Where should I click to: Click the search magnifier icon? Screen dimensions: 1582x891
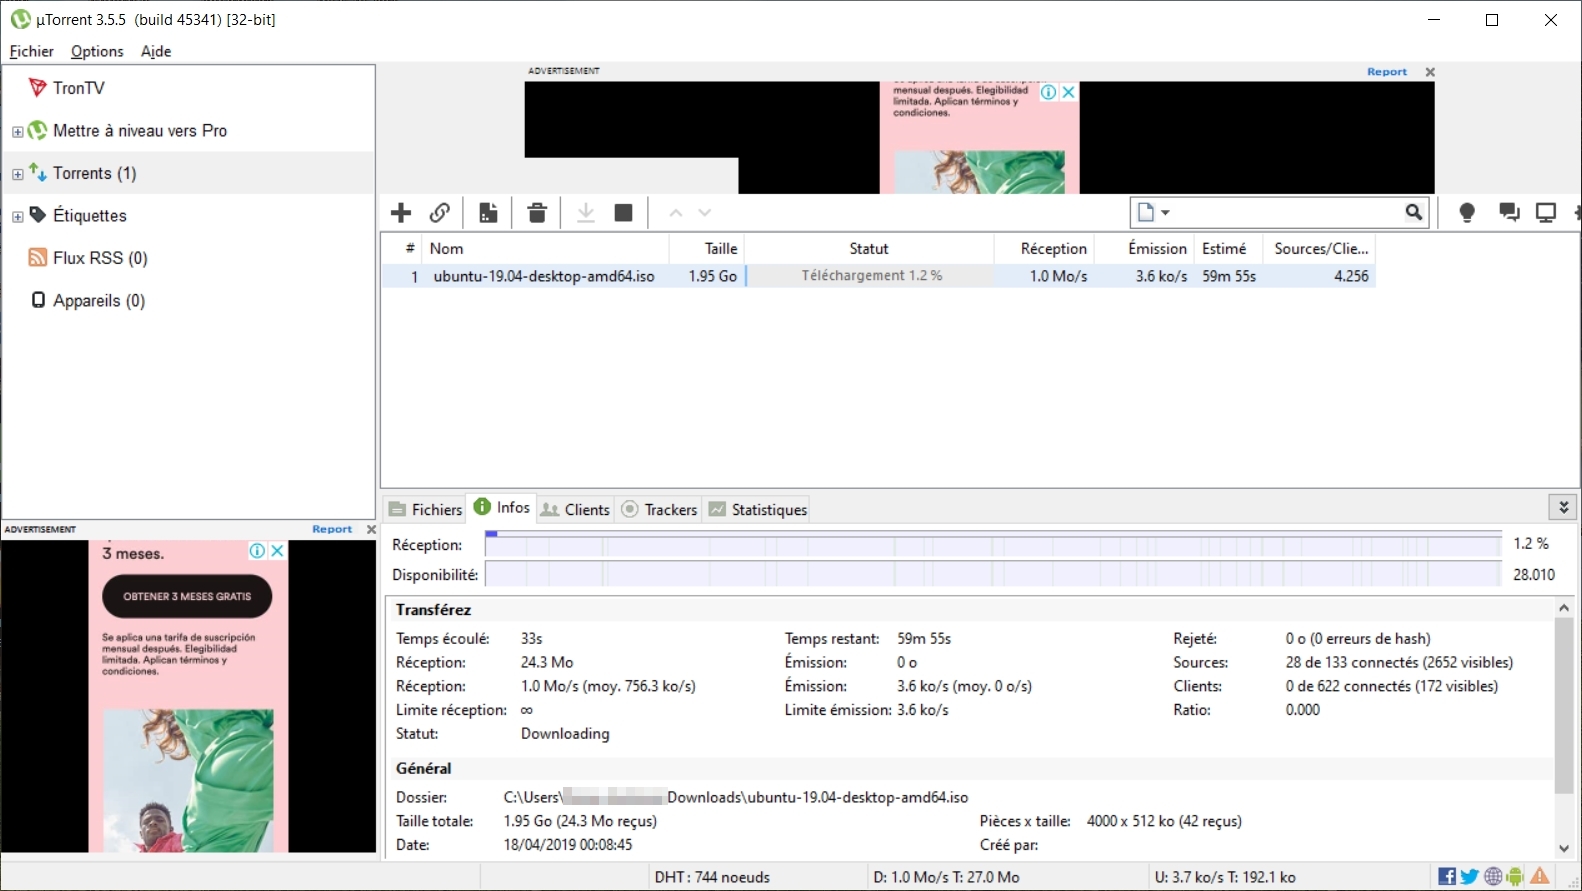(1414, 212)
